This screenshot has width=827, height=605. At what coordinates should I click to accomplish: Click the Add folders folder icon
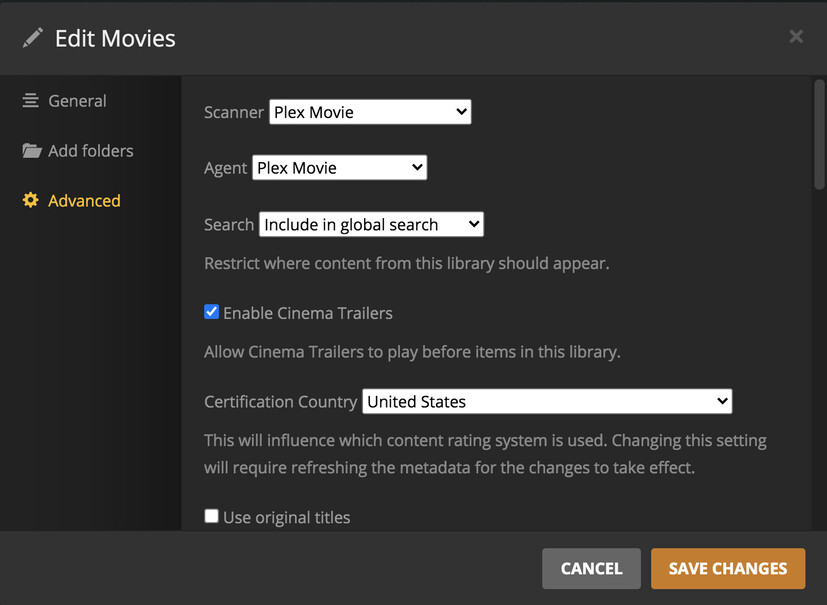click(31, 151)
